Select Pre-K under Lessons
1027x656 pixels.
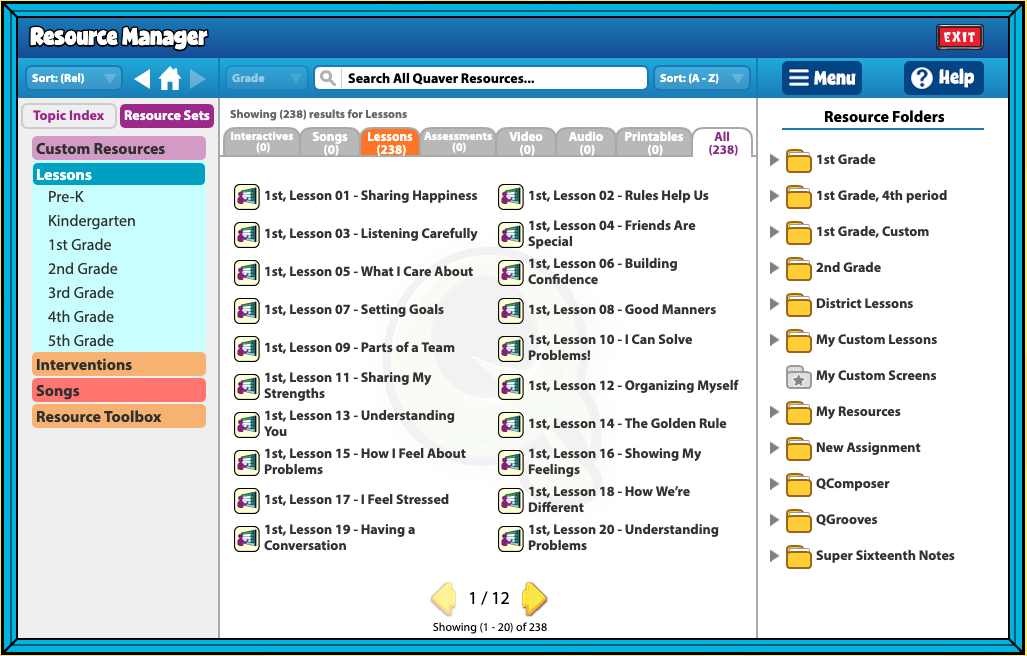coord(65,197)
